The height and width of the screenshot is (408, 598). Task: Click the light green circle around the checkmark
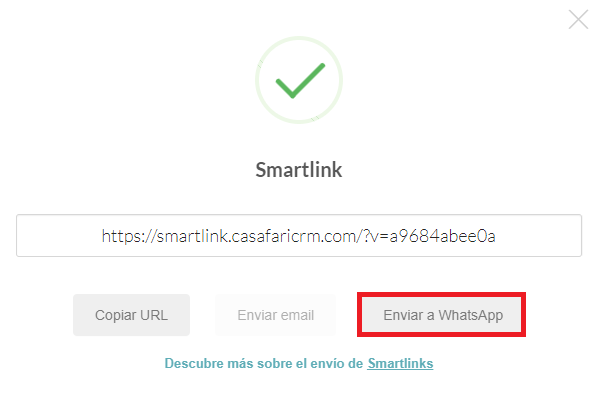point(299,80)
